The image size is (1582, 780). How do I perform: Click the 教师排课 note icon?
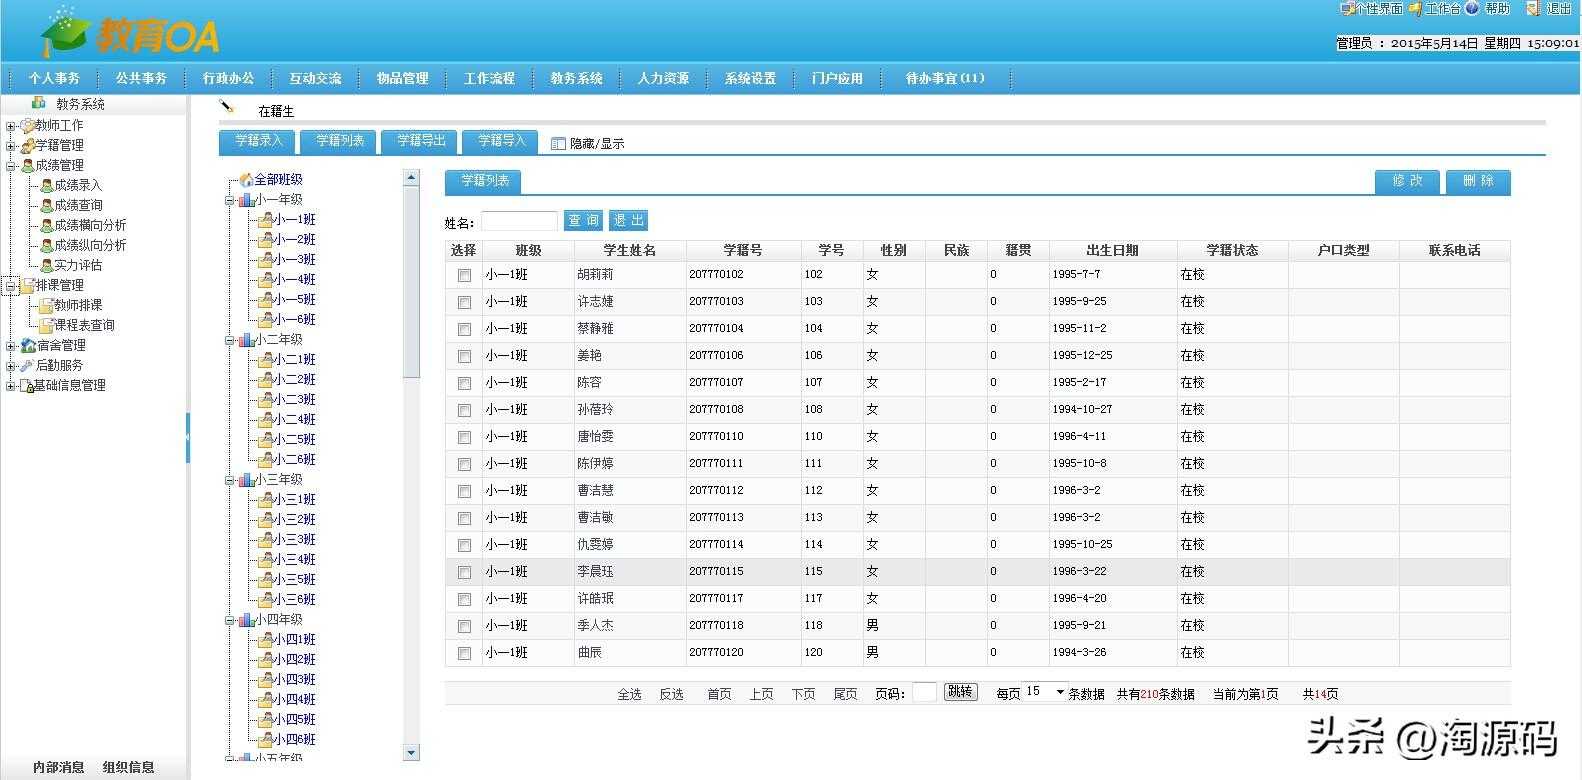coord(46,305)
